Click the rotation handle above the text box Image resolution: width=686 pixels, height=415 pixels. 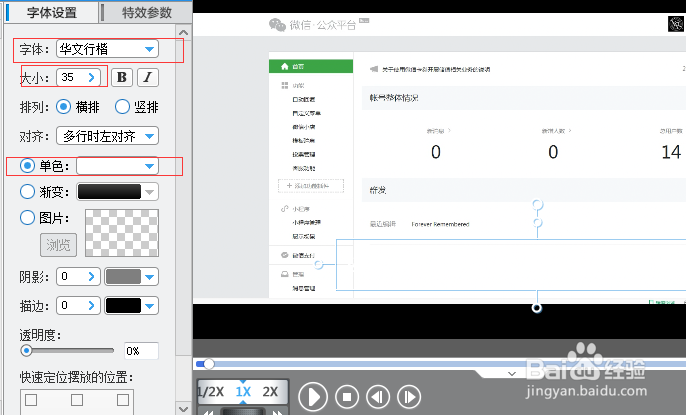click(x=538, y=204)
